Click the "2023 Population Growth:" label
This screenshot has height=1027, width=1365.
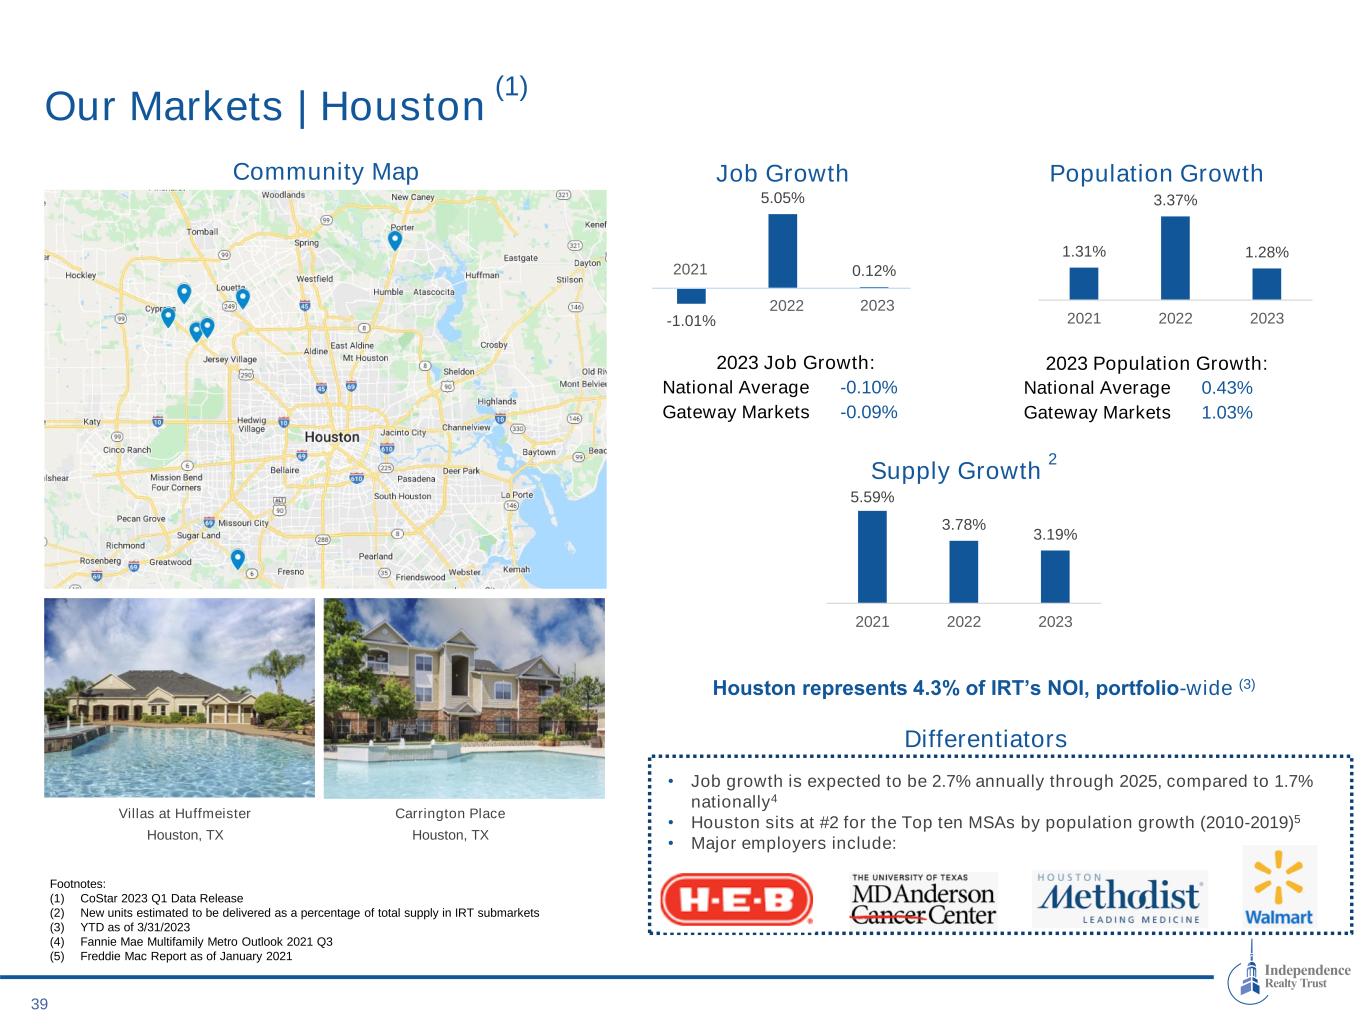coord(1156,363)
